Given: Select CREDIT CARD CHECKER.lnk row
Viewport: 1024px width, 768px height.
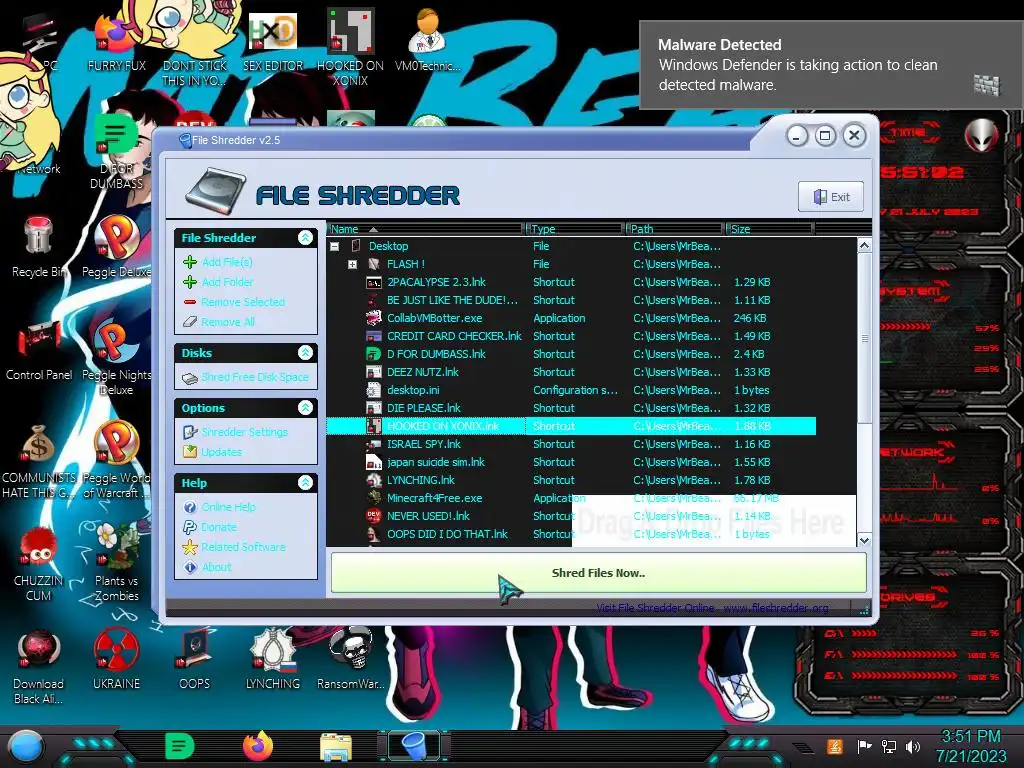Looking at the screenshot, I should coord(571,336).
